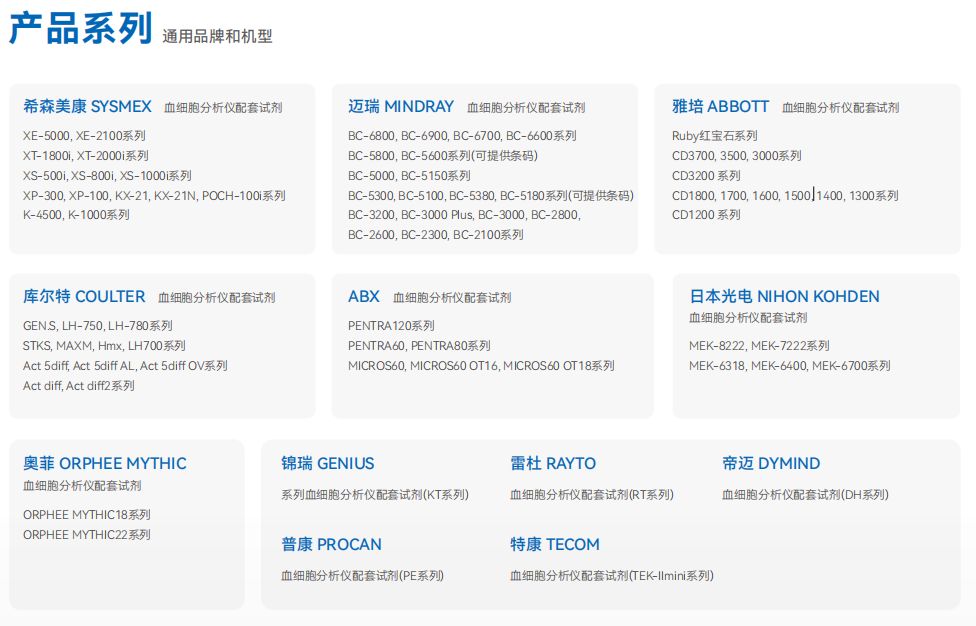The image size is (976, 626).
Task: Click 血细胞分析仪配套试剂 label beside ABX
Action: click(452, 297)
